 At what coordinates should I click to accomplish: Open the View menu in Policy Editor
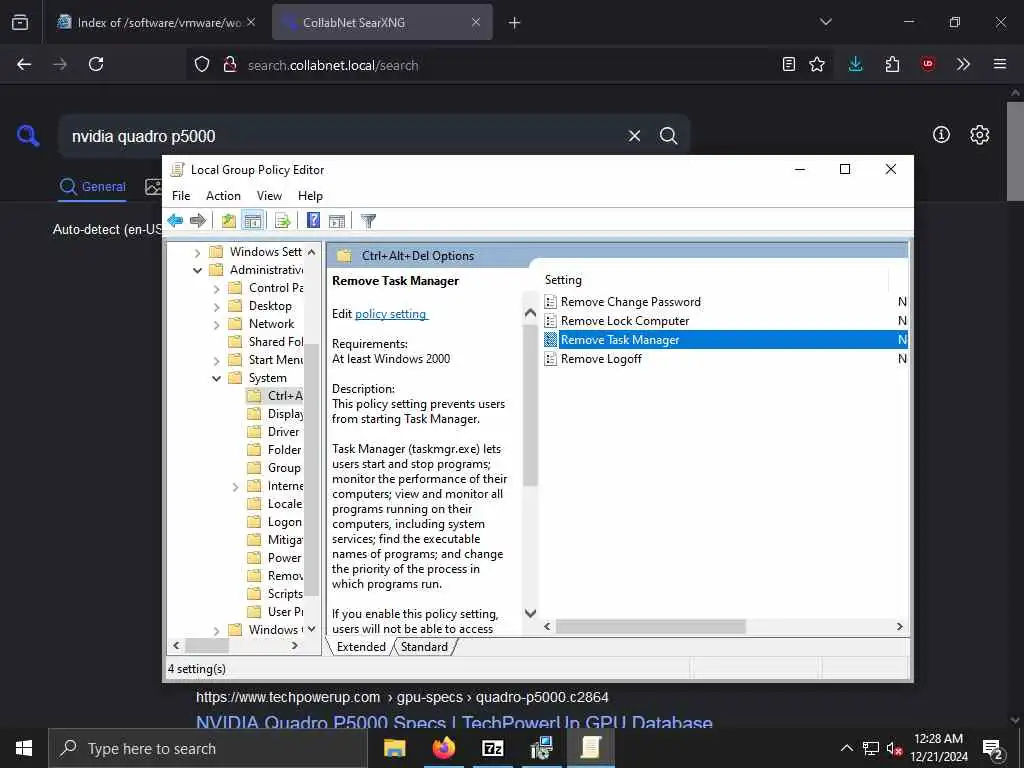[269, 196]
